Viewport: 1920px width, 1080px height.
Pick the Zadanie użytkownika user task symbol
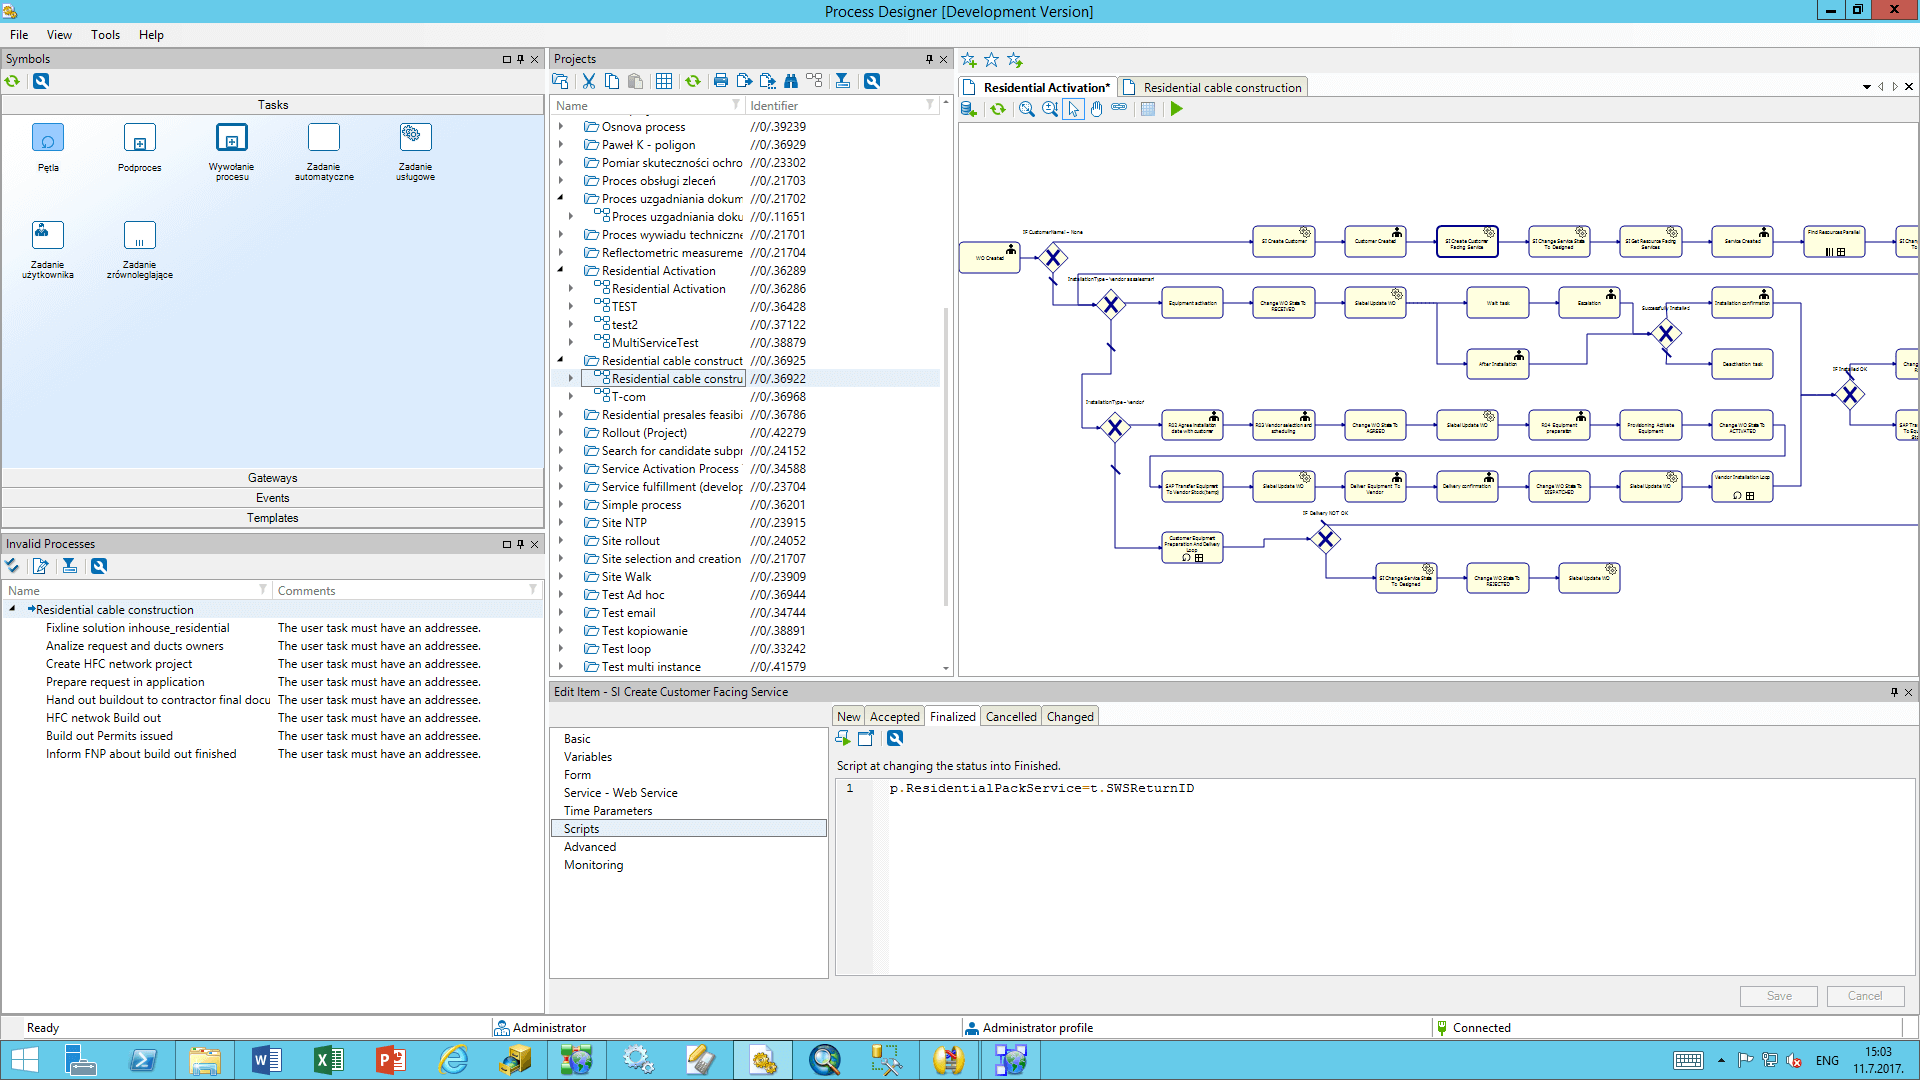tap(48, 249)
